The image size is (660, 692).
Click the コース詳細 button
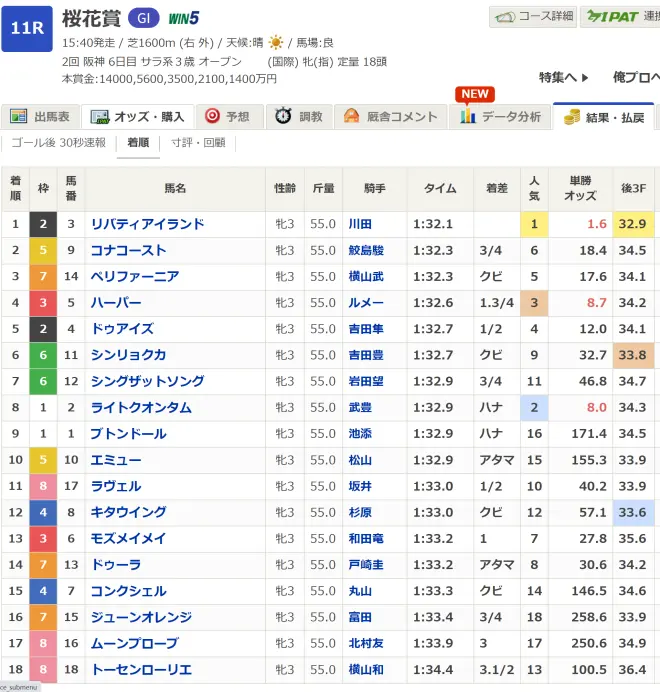[x=533, y=17]
